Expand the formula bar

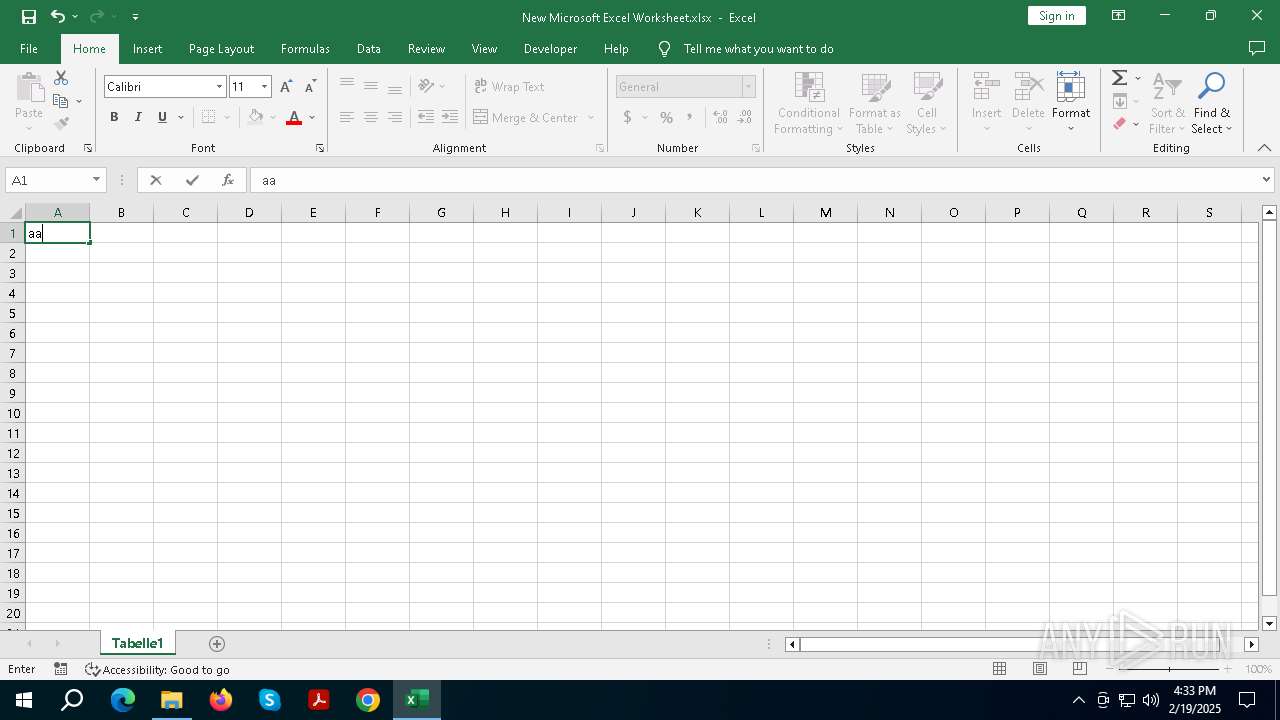tap(1266, 180)
